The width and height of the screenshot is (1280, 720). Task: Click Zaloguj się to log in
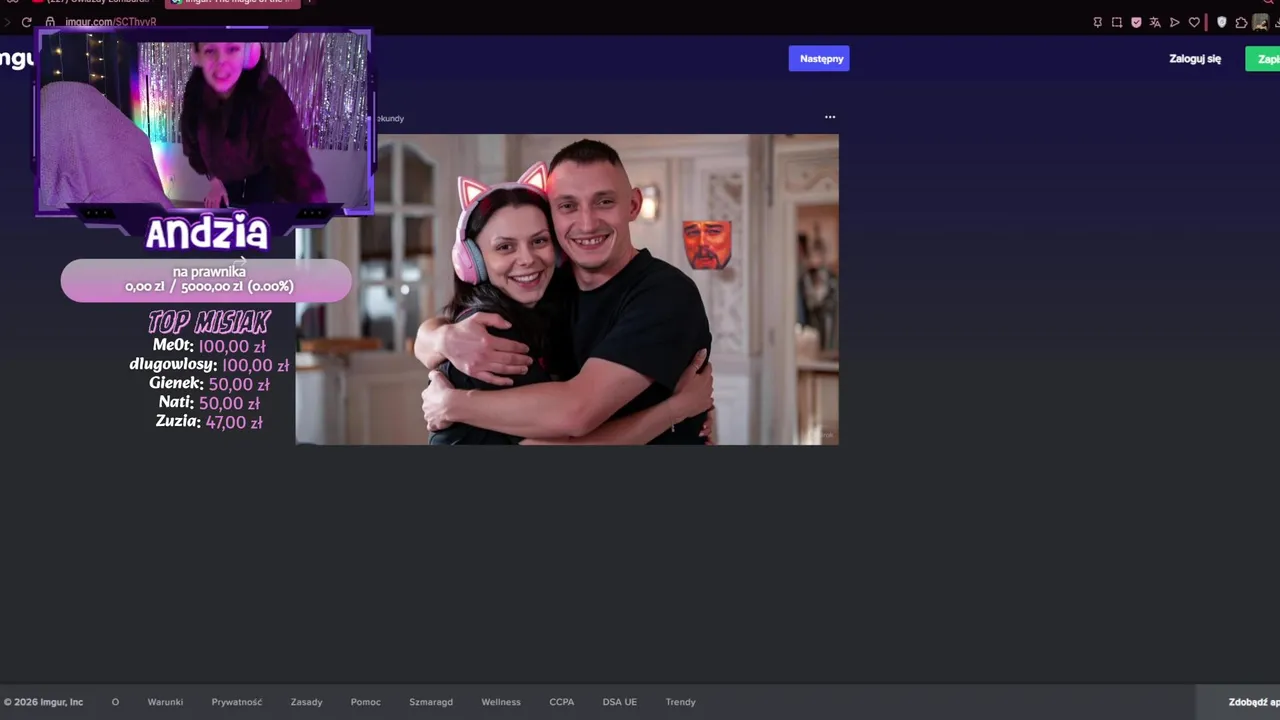pos(1195,59)
